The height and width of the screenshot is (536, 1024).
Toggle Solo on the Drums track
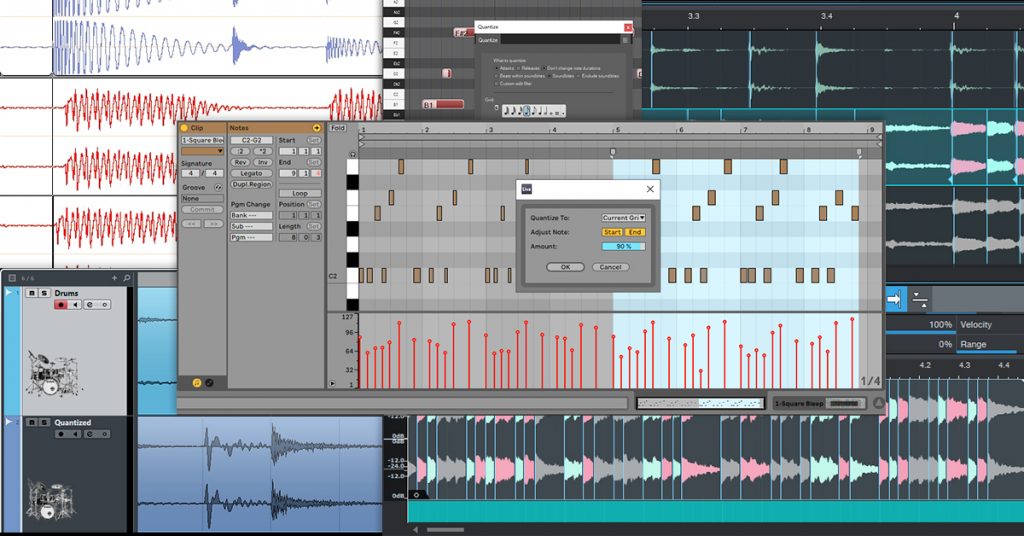click(44, 293)
